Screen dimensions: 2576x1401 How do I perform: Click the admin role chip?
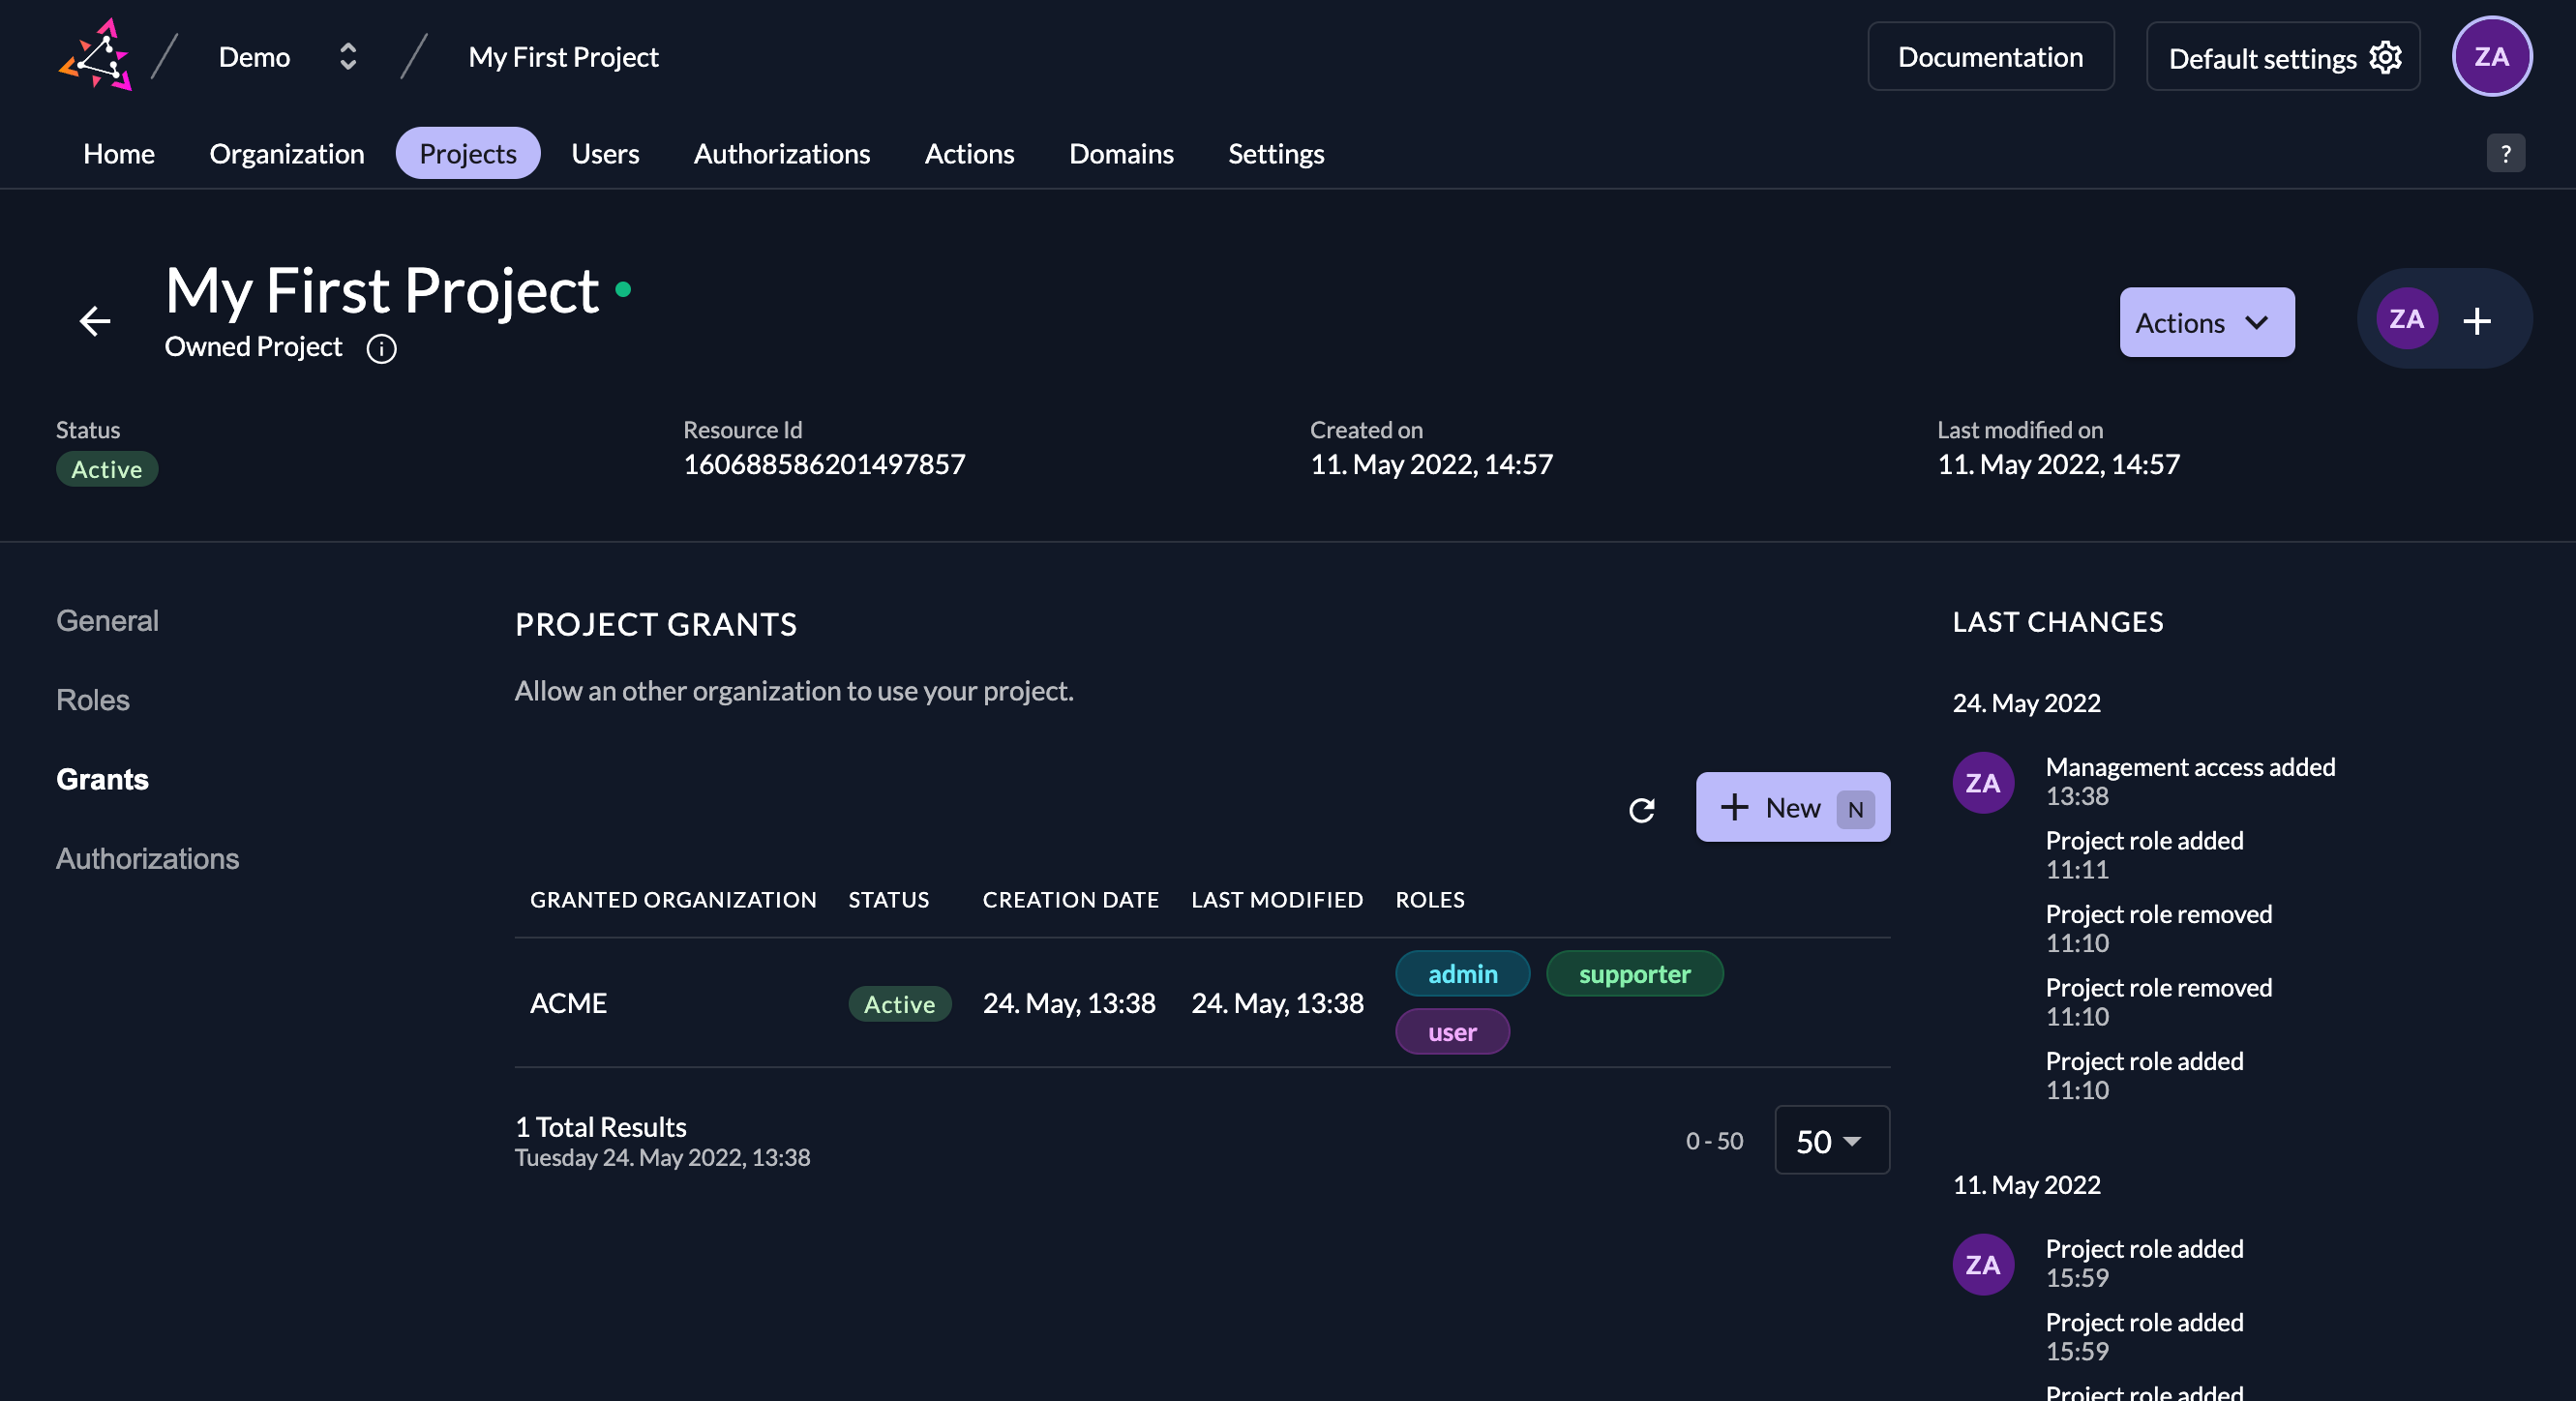tap(1462, 973)
